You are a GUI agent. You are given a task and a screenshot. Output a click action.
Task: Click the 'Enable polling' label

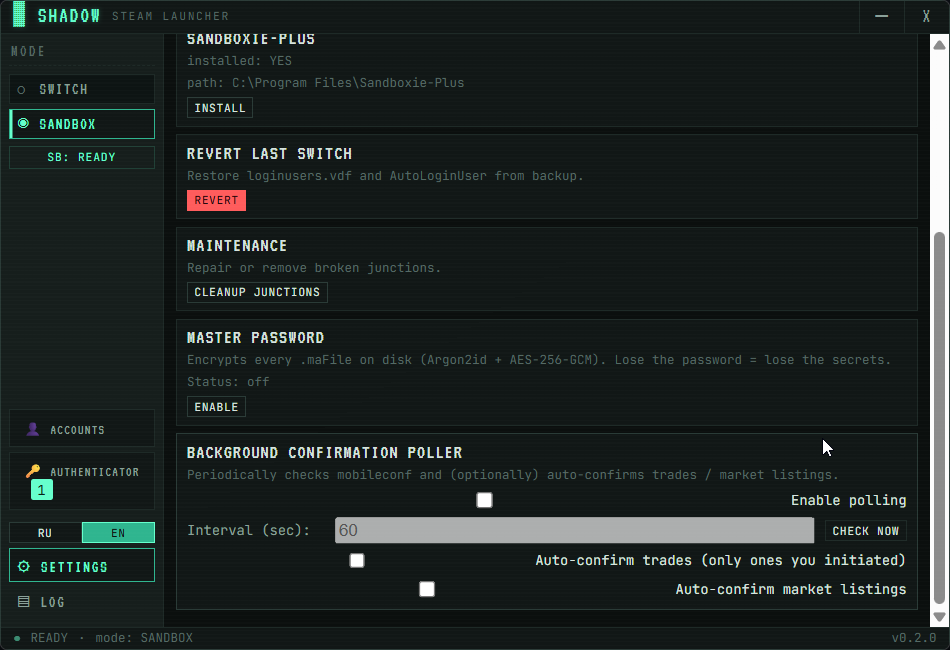[848, 500]
